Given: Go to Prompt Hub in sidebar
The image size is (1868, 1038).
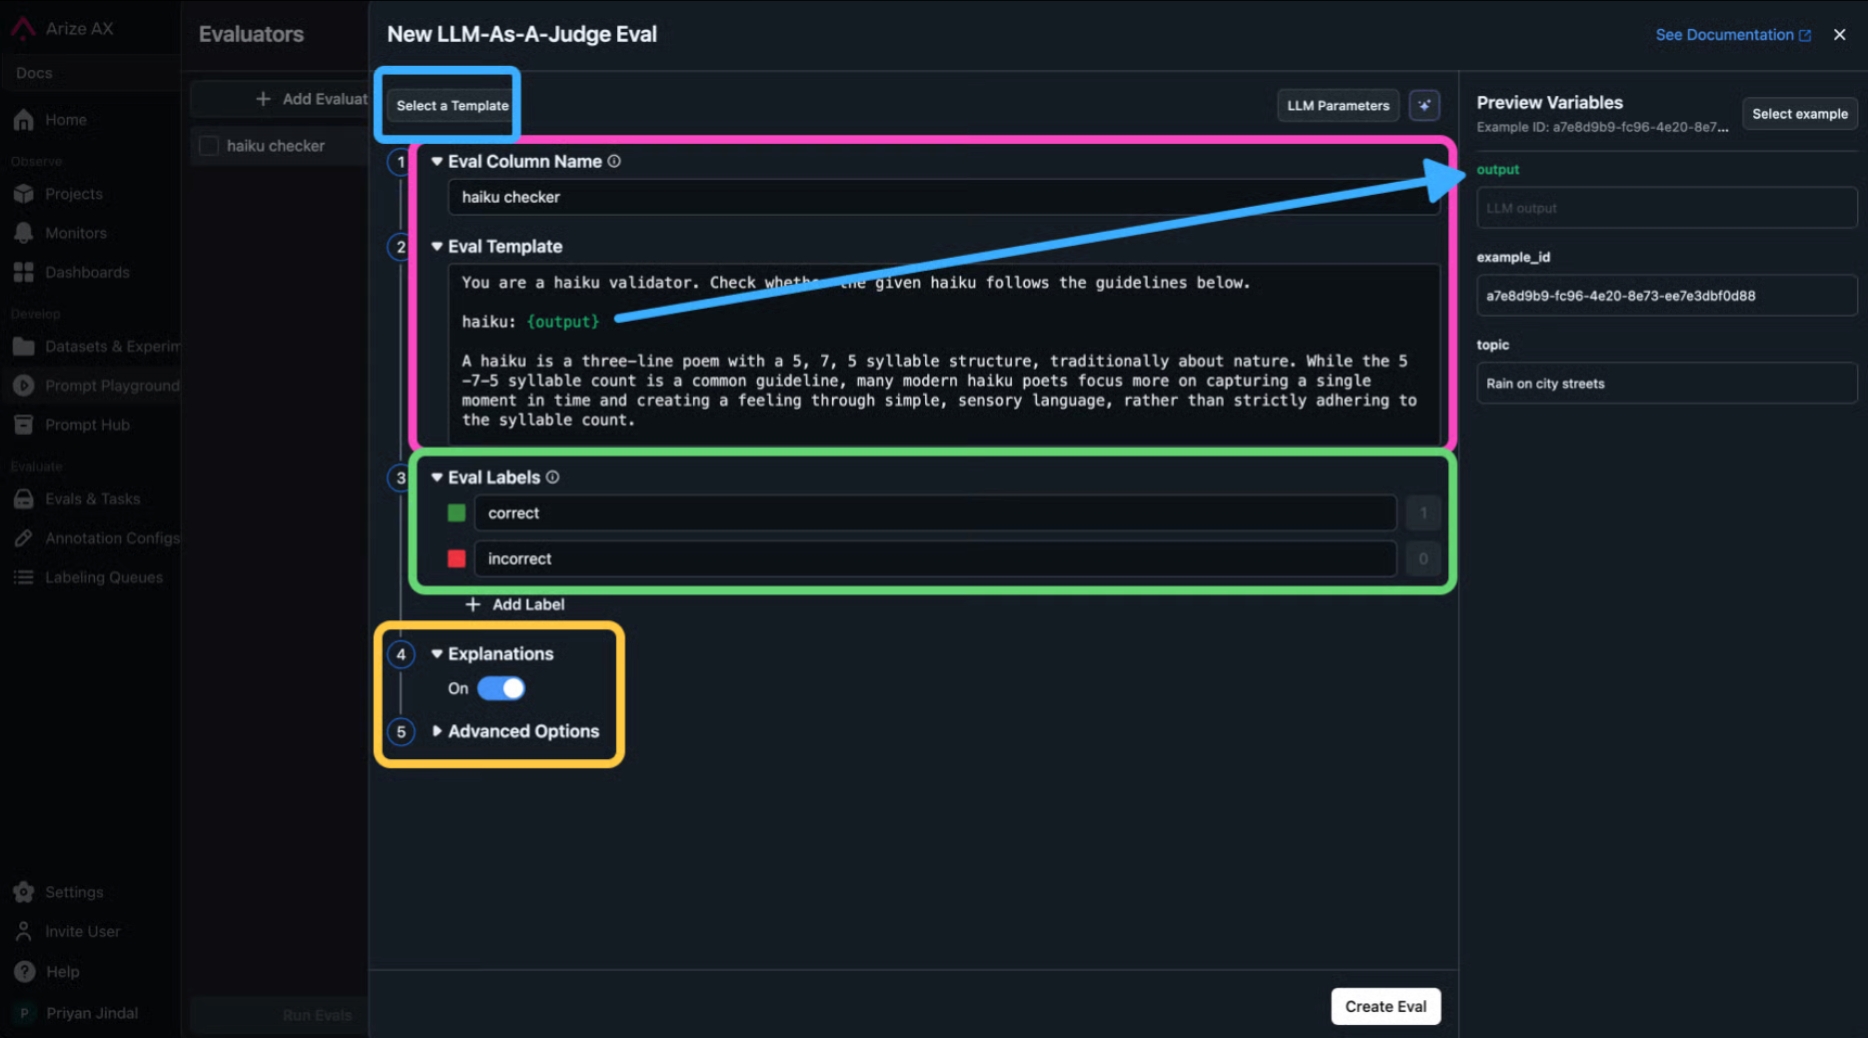Looking at the screenshot, I should coord(86,425).
